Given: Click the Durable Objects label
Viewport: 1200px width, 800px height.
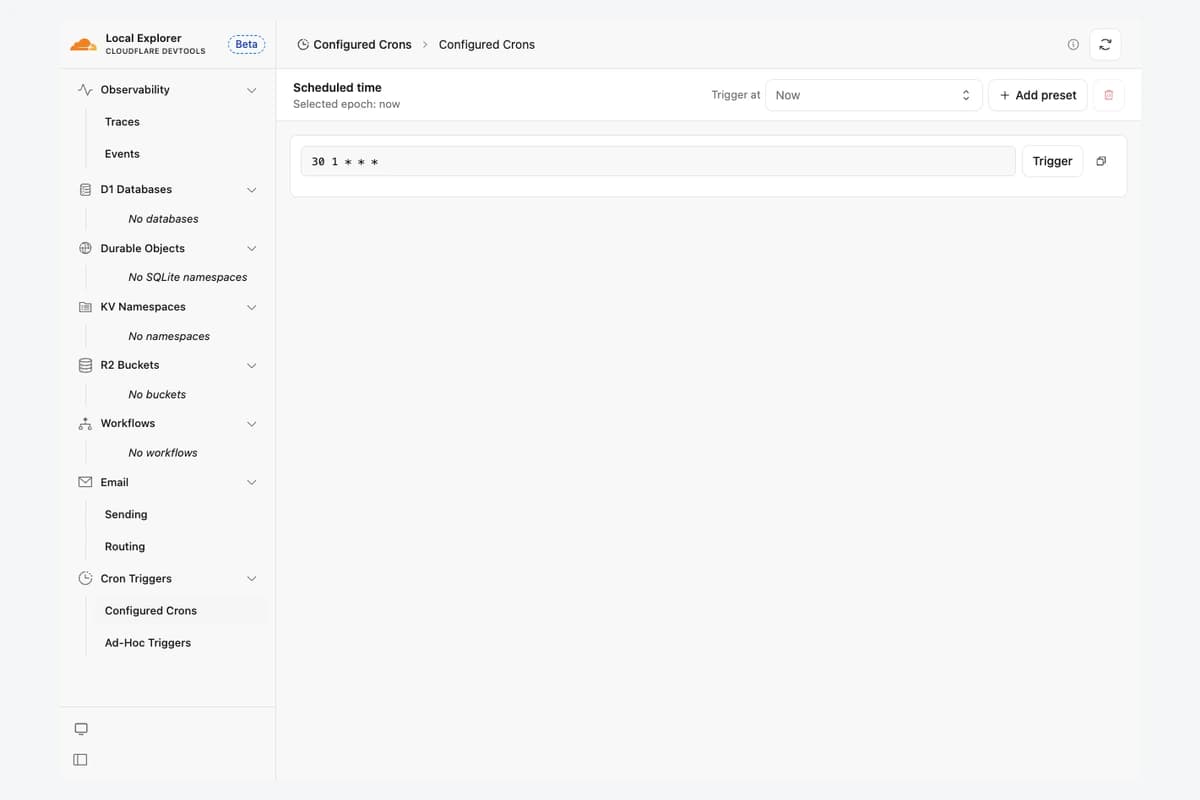Looking at the screenshot, I should click(x=143, y=249).
